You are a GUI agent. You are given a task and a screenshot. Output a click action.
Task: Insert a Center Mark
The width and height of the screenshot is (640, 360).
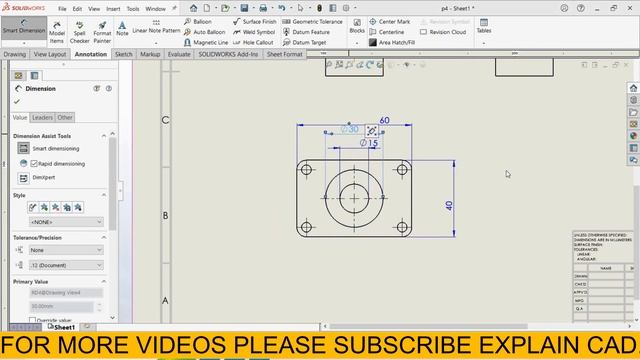[x=390, y=22]
